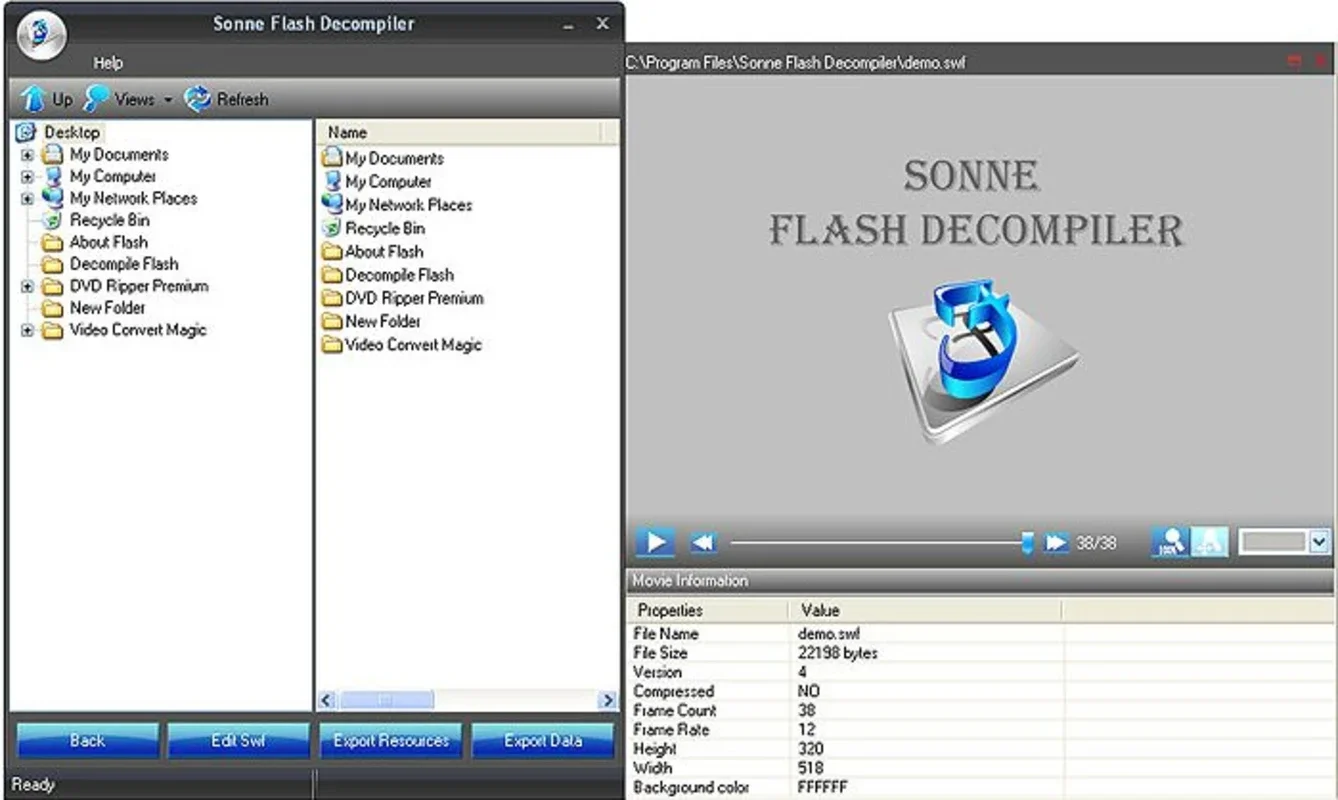Refresh the file browser
Screen dimensions: 1338x800
click(227, 99)
